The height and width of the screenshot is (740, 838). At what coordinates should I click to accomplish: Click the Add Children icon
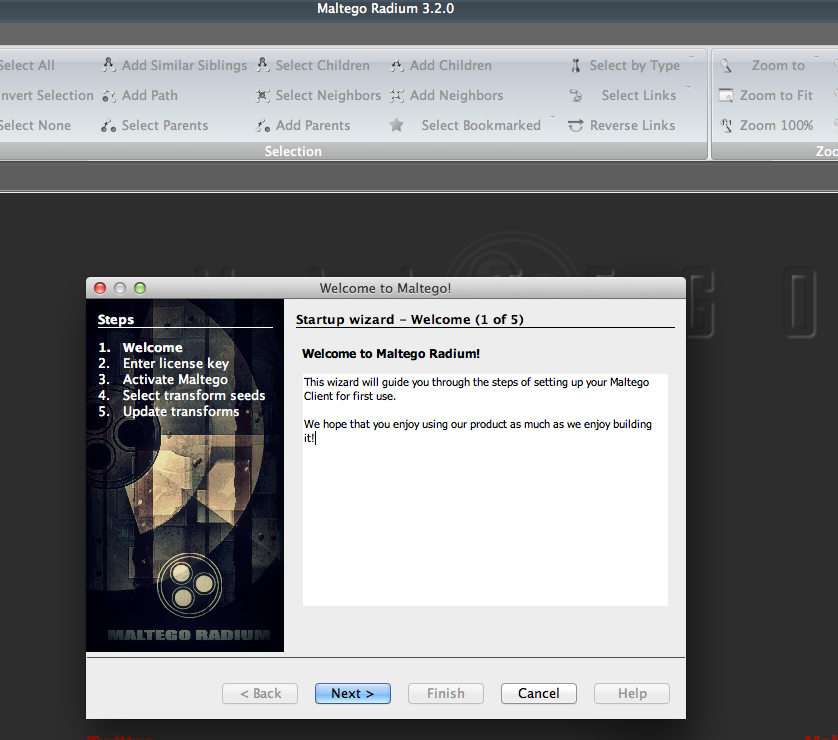(x=397, y=65)
